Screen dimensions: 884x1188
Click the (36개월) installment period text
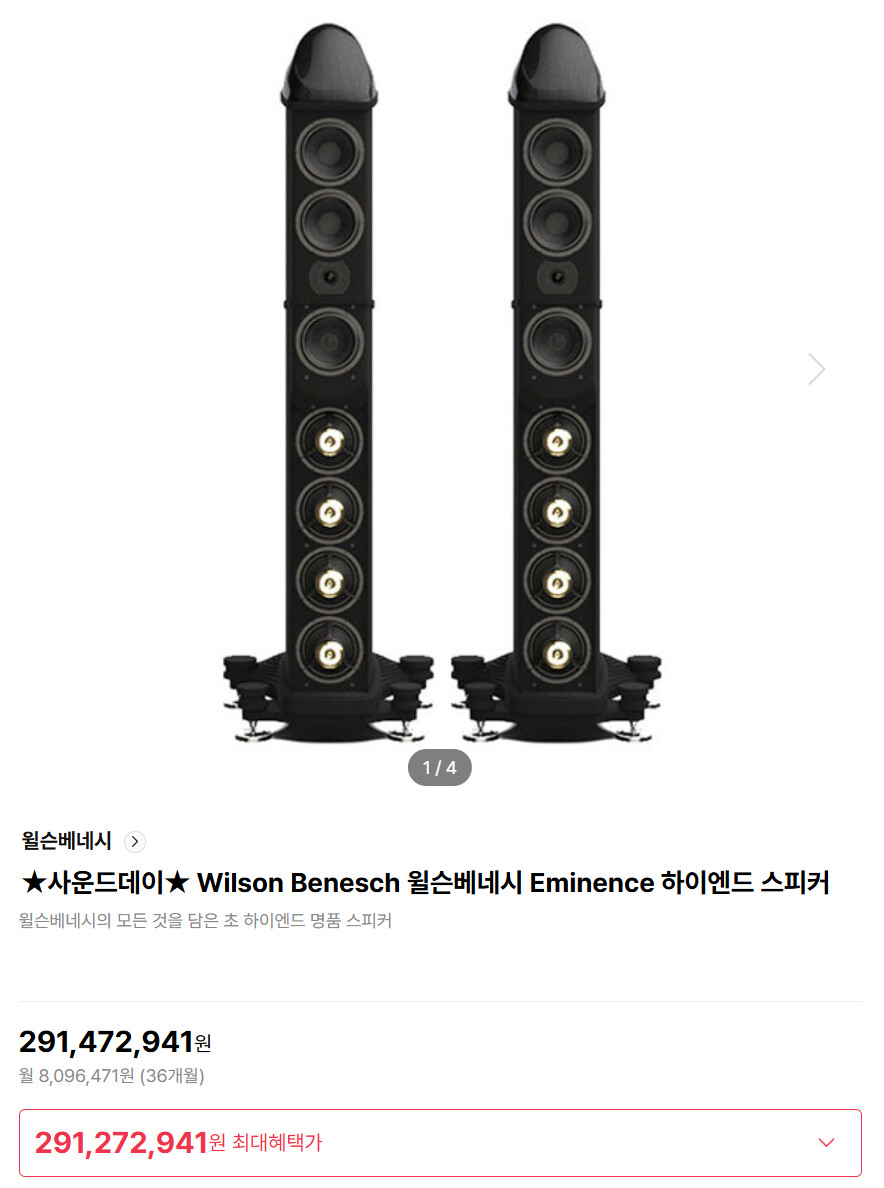172,1076
